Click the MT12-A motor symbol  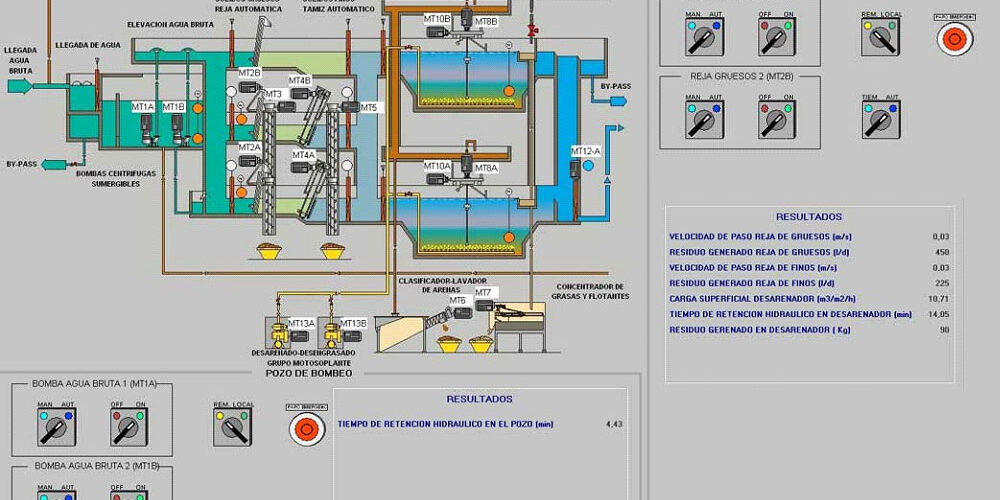coord(575,168)
